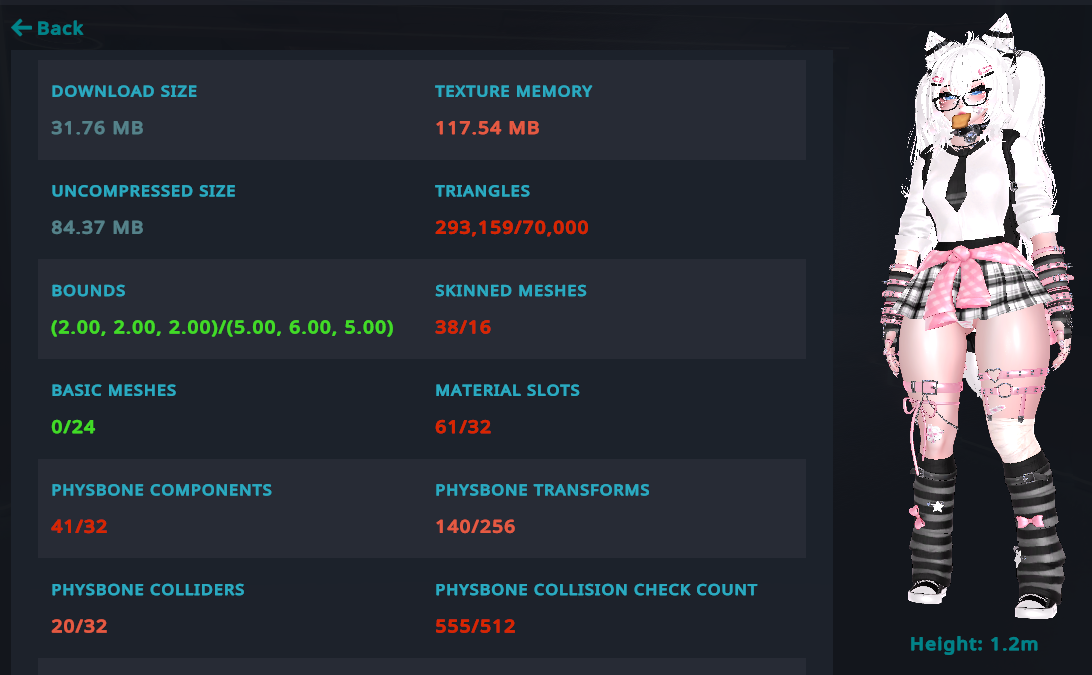Select the 41/32 physbone components value
This screenshot has height=675, width=1092.
point(79,527)
